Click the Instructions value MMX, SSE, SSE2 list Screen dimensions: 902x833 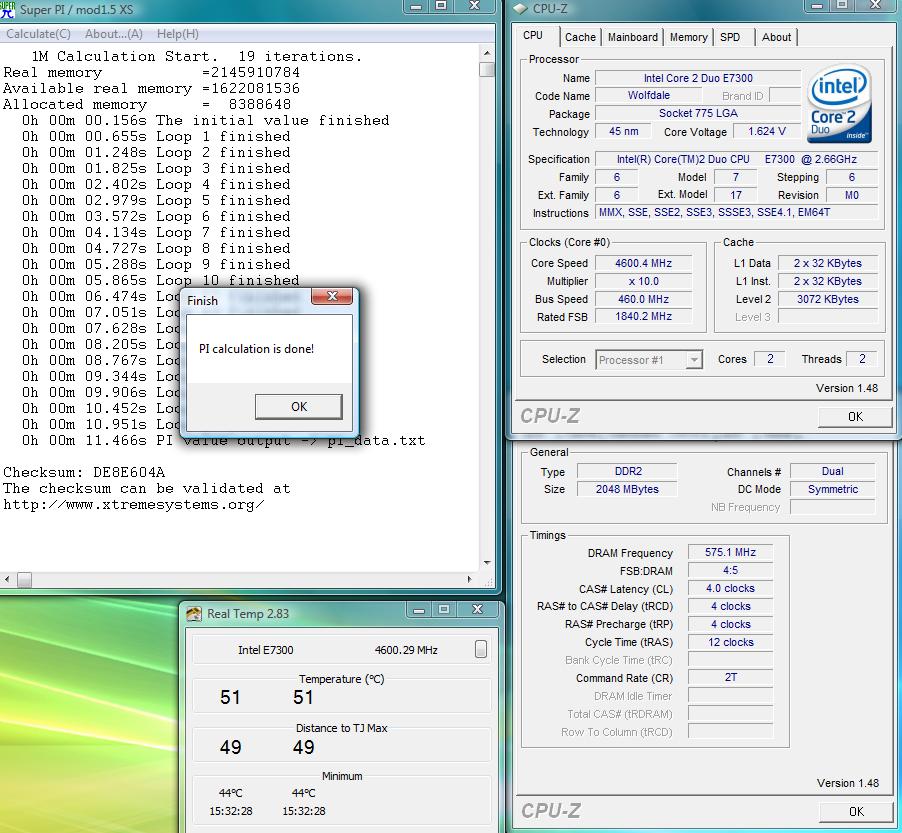tap(736, 212)
